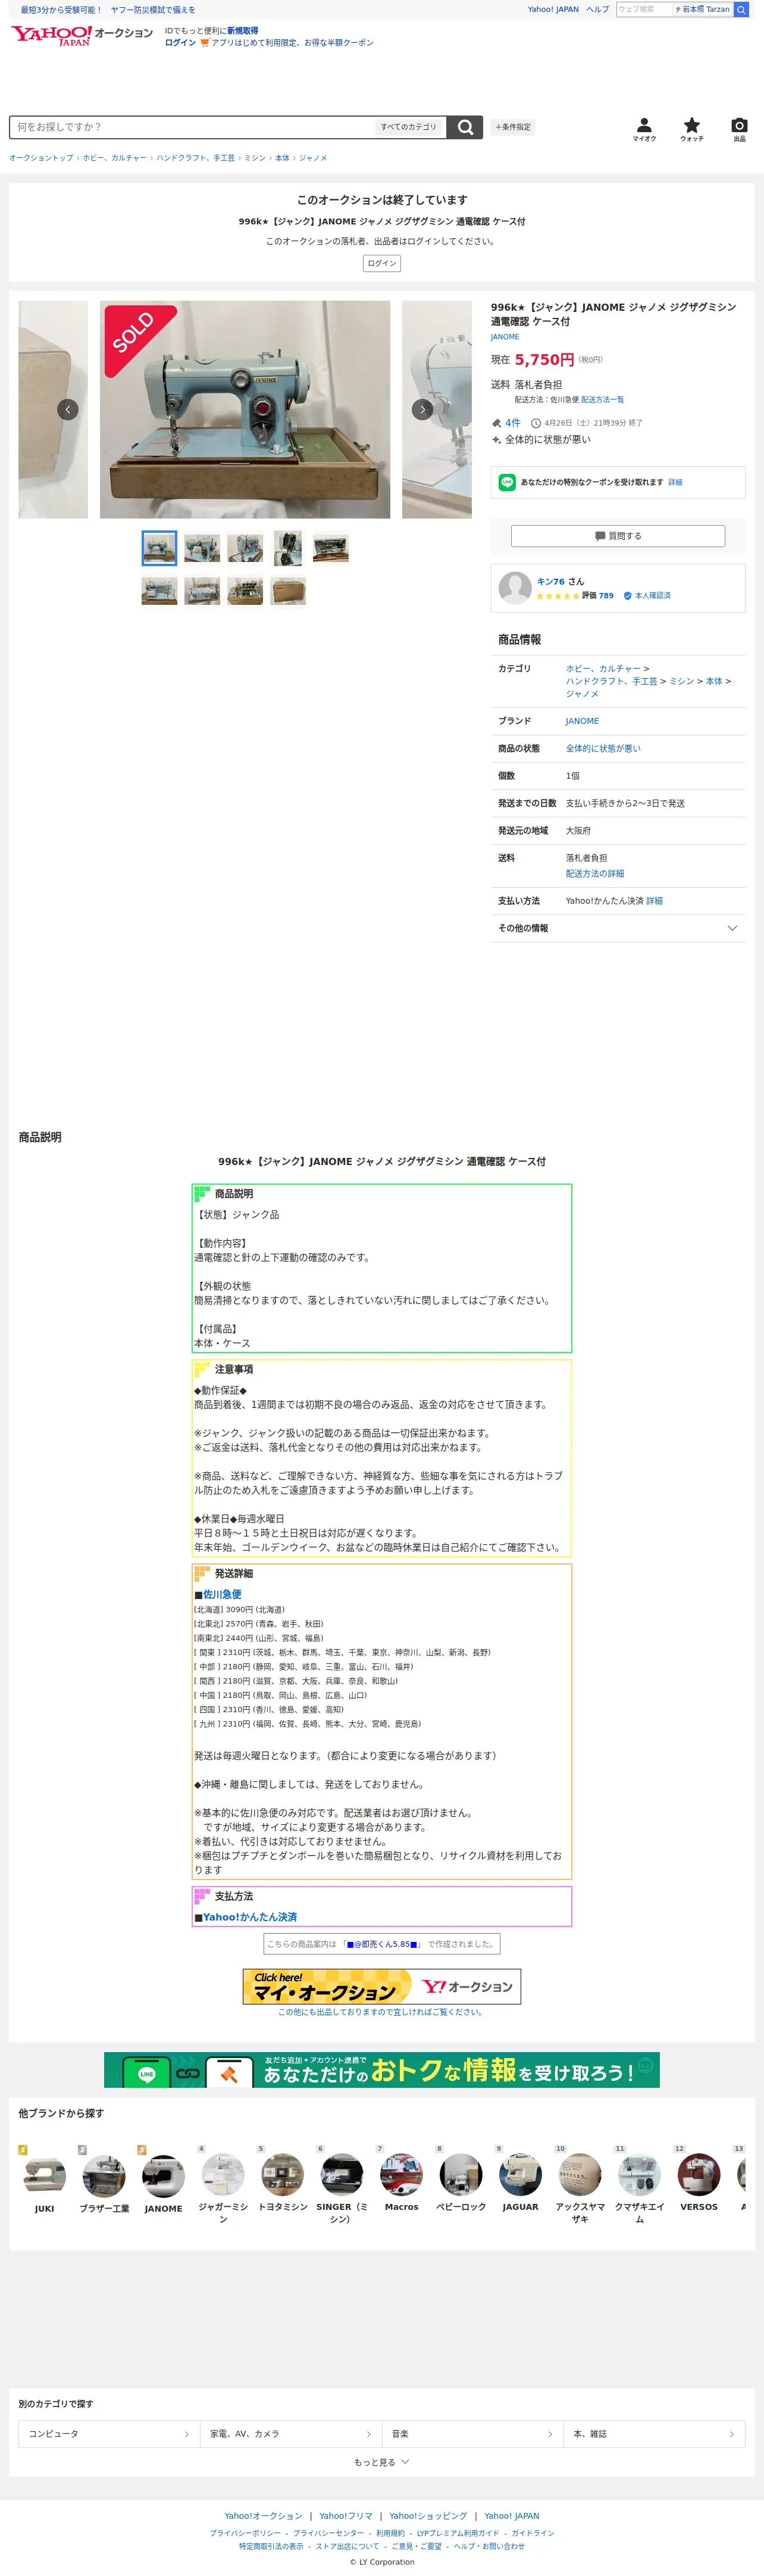
Task: Click the 質問する button
Action: tap(618, 536)
